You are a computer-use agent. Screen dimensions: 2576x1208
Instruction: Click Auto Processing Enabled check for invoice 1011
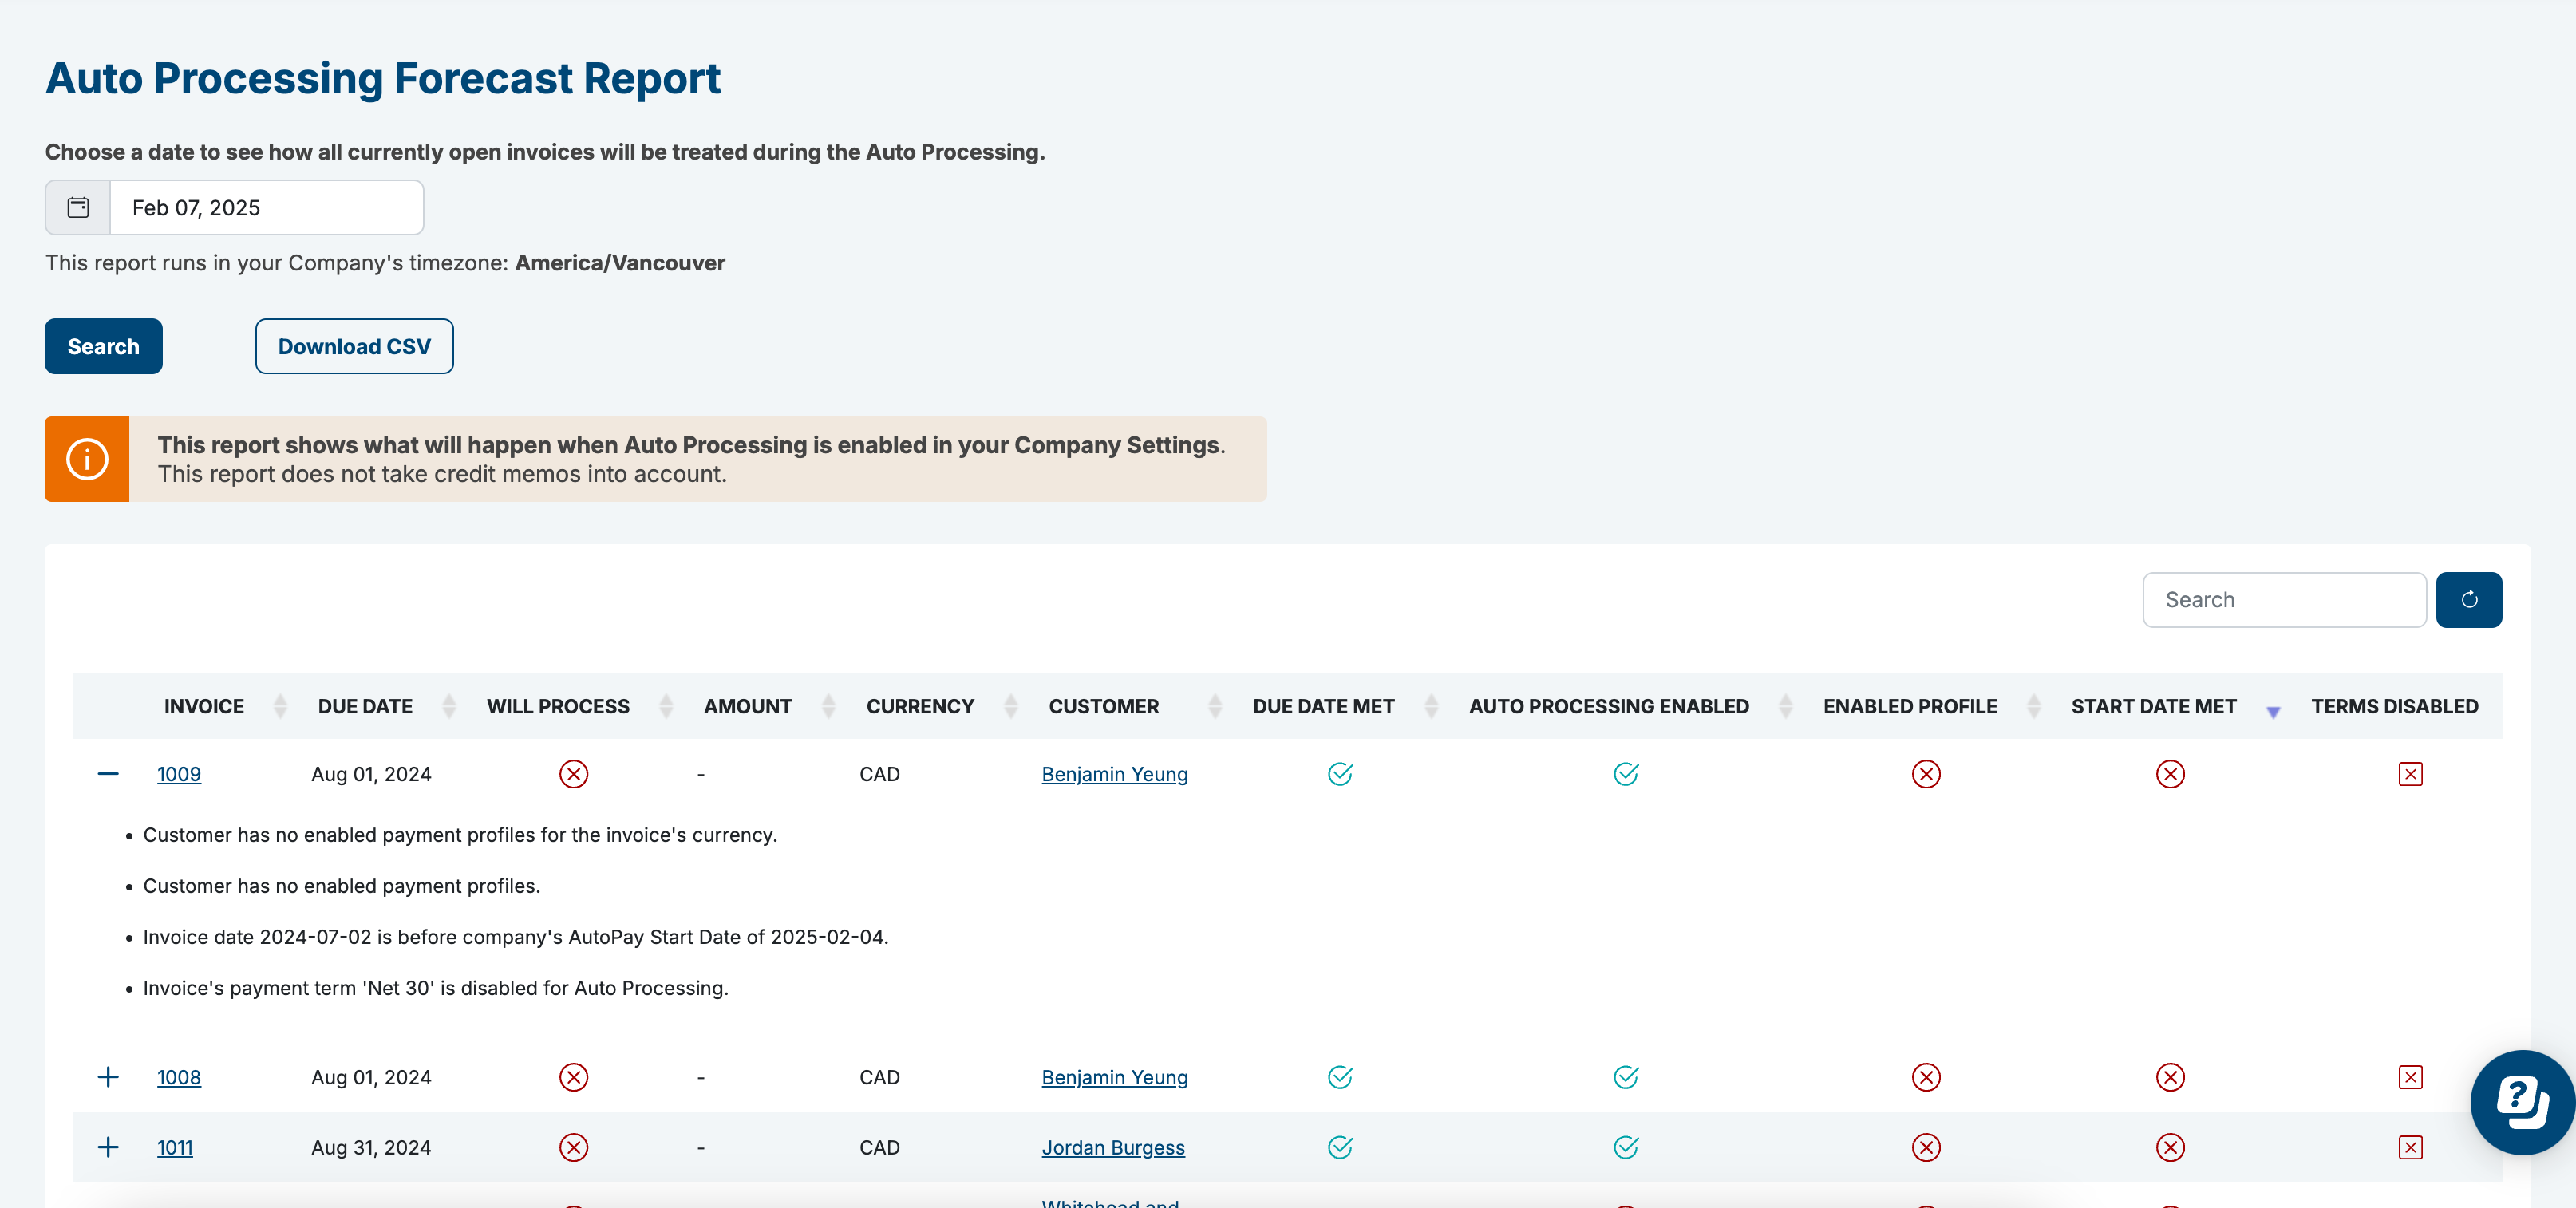[x=1625, y=1147]
